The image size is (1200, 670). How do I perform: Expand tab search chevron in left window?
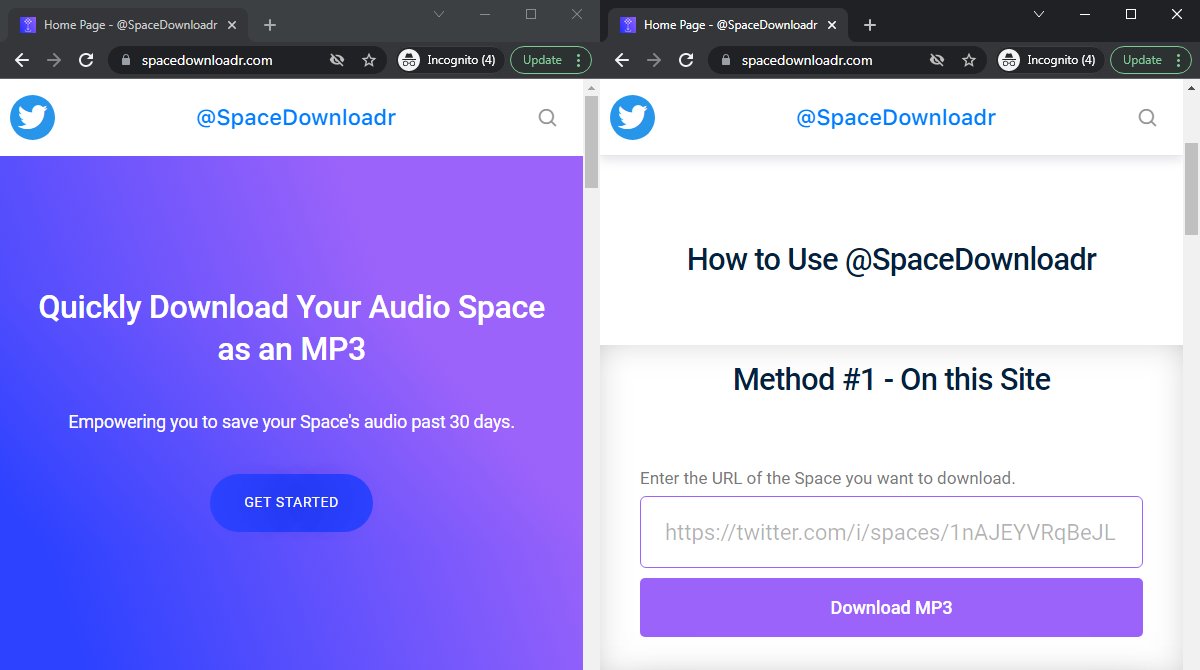439,14
